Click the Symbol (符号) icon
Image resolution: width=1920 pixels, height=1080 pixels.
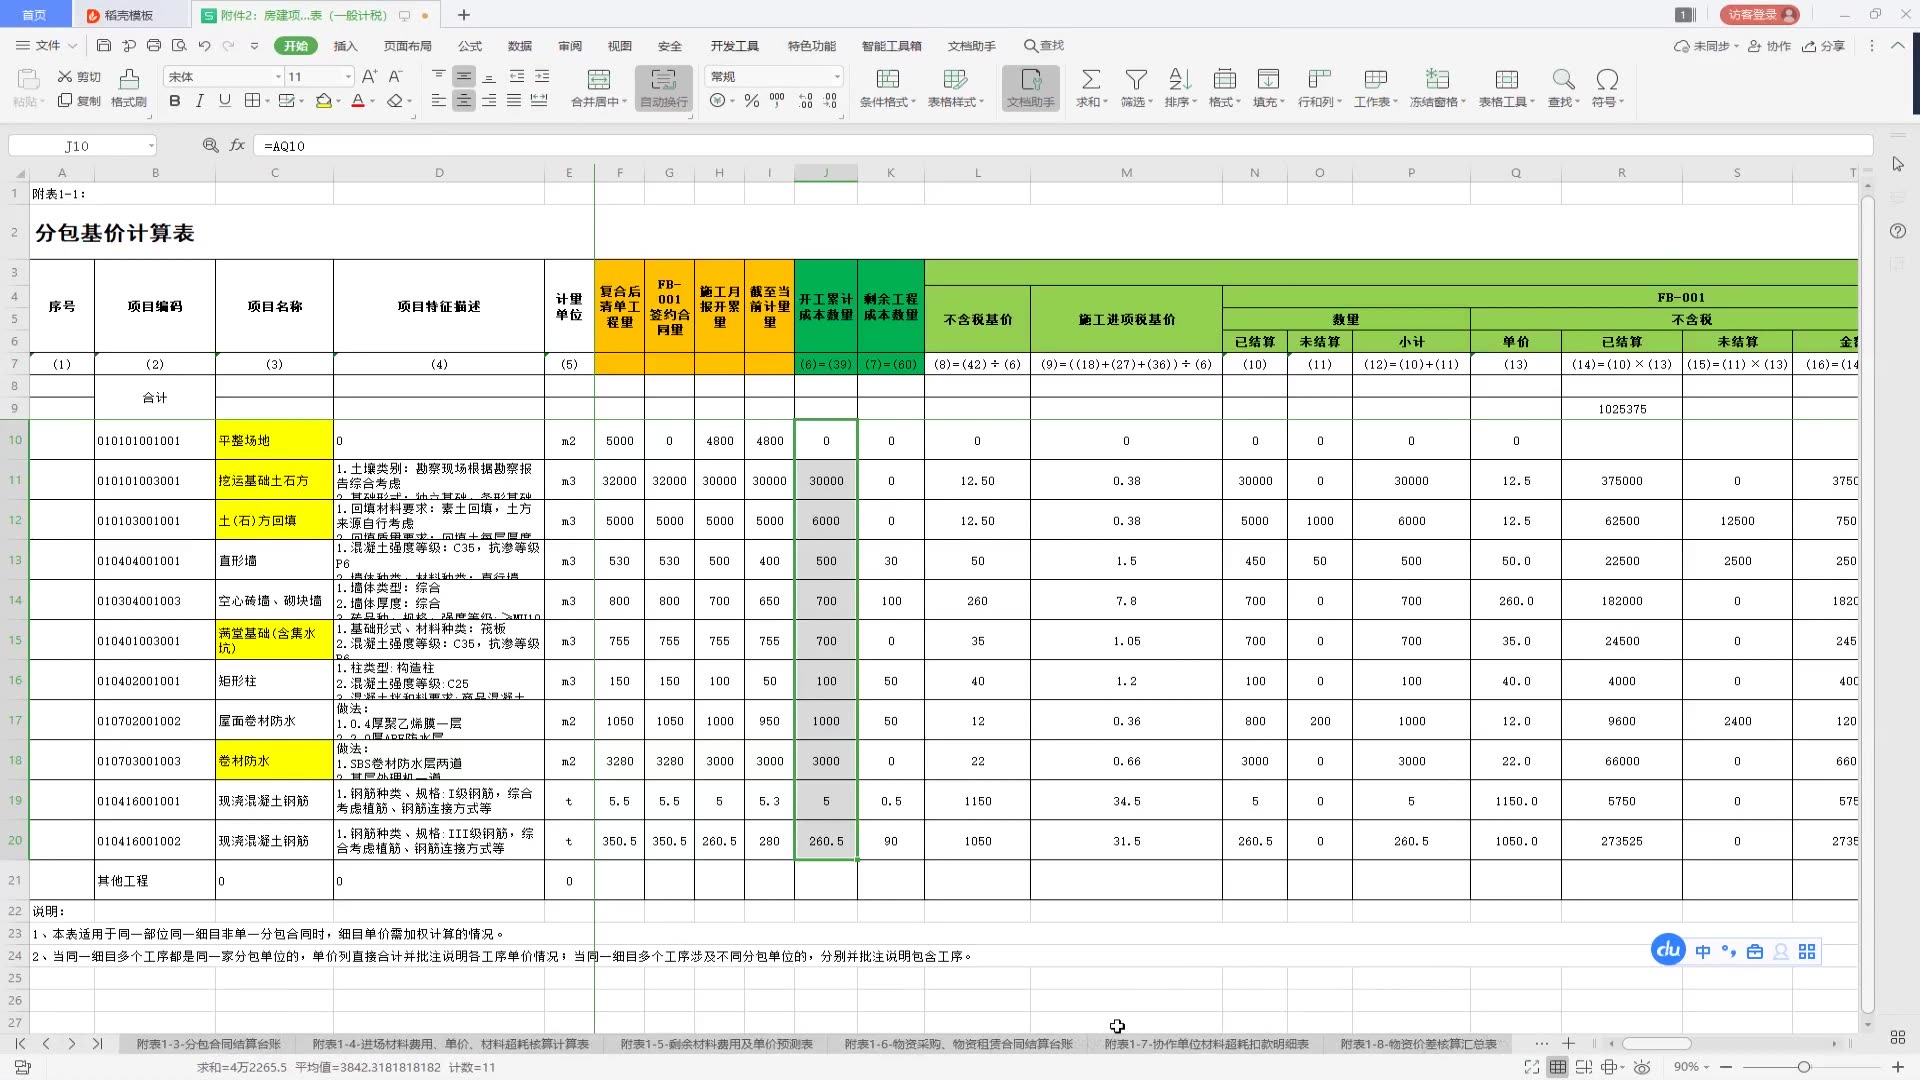[x=1607, y=80]
